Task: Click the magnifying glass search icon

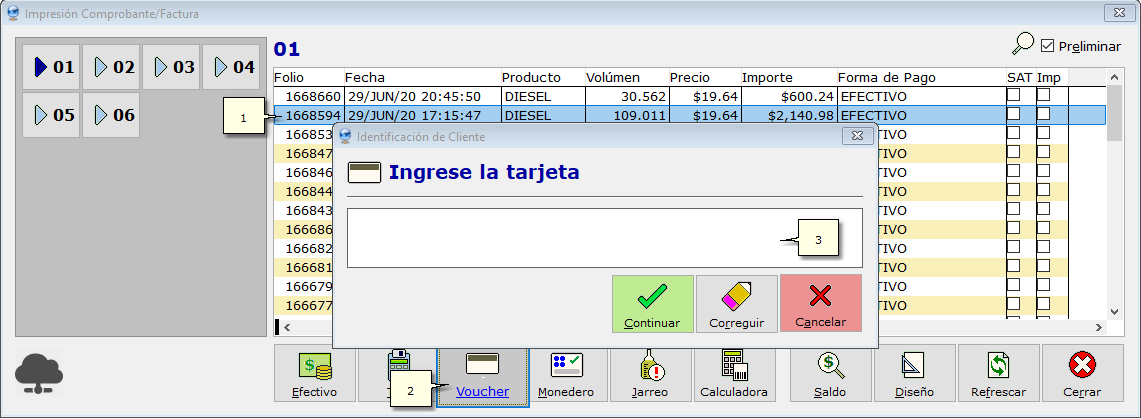Action: [x=1023, y=45]
